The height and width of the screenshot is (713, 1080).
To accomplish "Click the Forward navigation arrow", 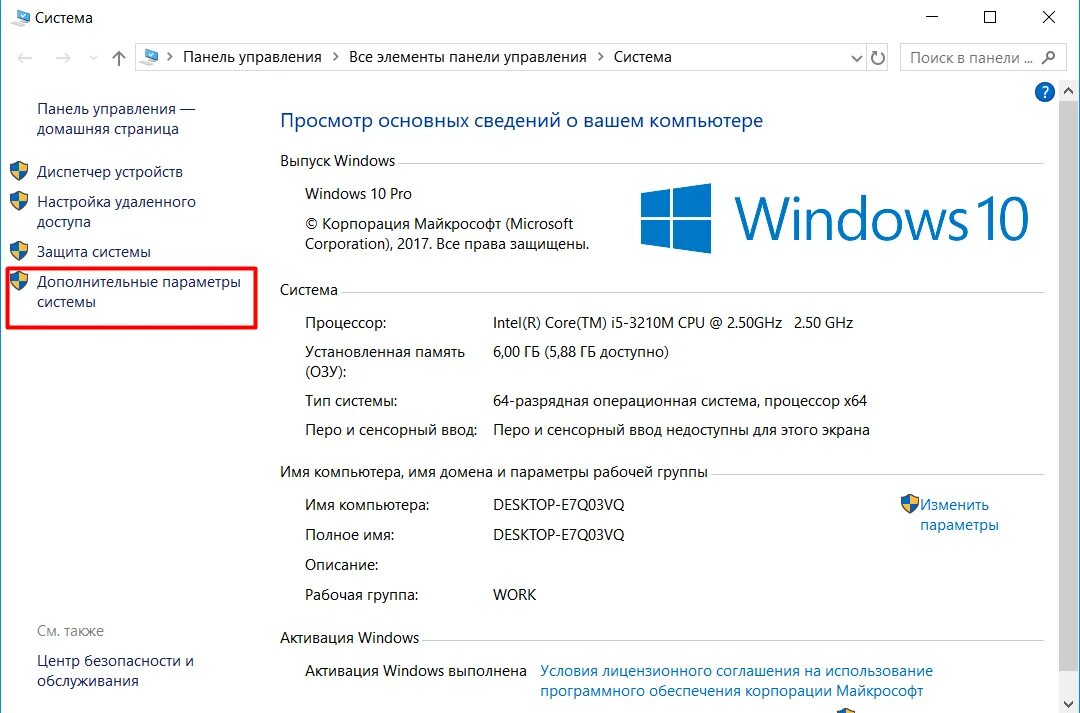I will [x=63, y=58].
